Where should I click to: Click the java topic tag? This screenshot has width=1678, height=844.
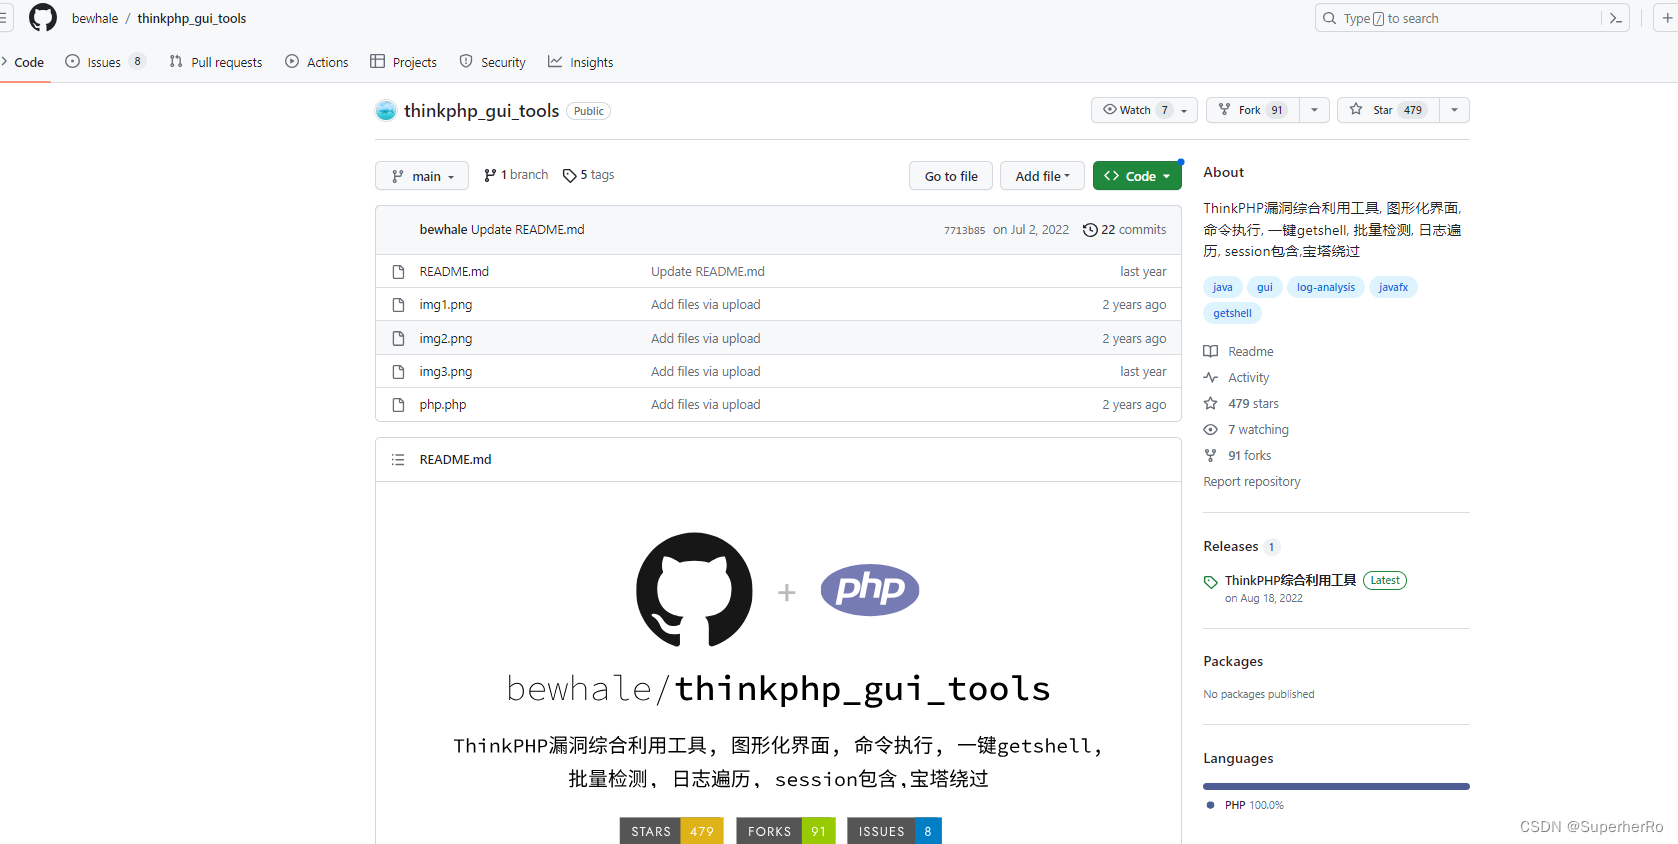coord(1223,287)
